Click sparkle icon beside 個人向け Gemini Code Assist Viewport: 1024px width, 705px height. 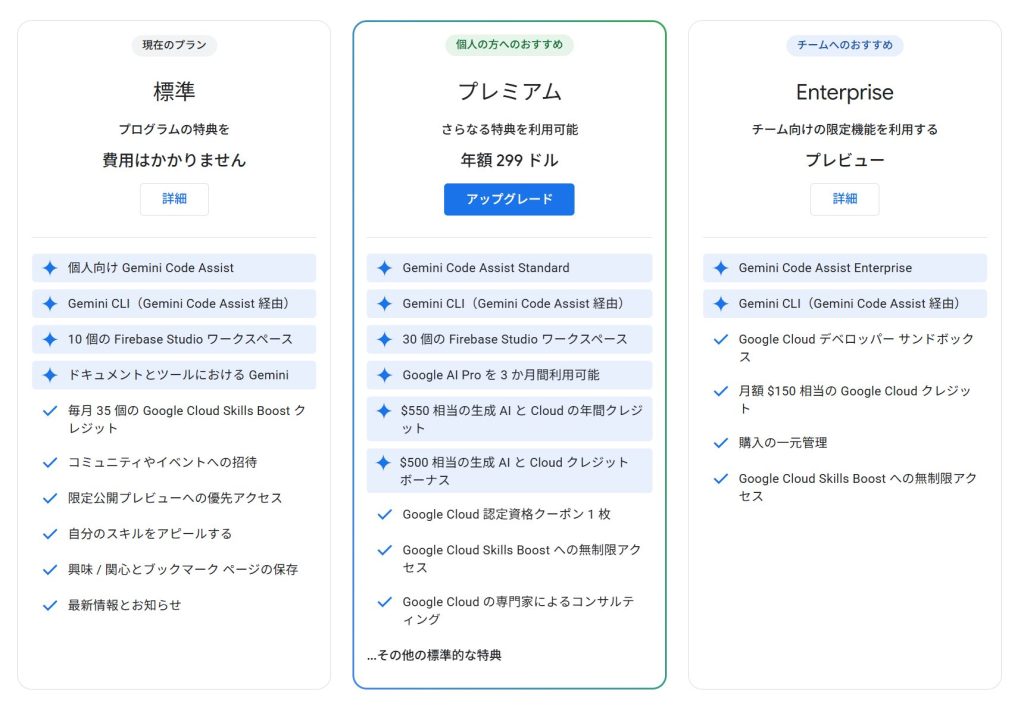[x=50, y=268]
